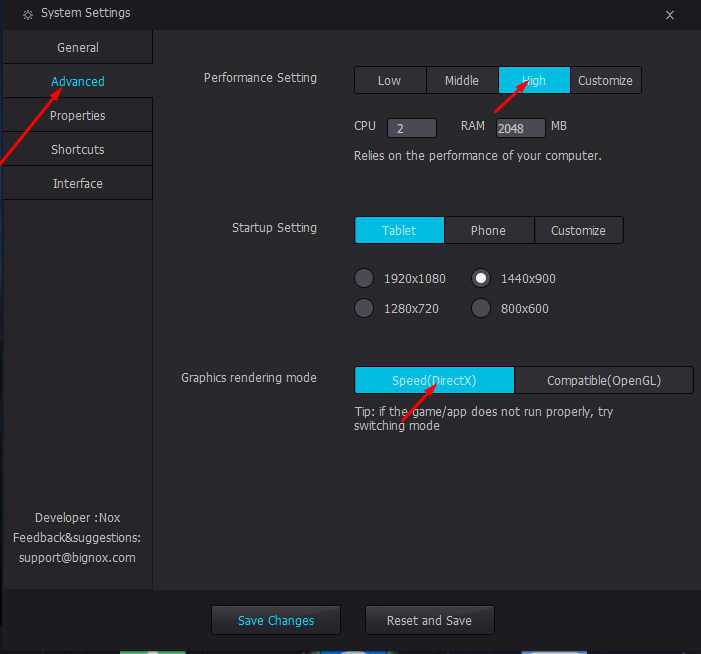Close the System Settings window

click(669, 15)
